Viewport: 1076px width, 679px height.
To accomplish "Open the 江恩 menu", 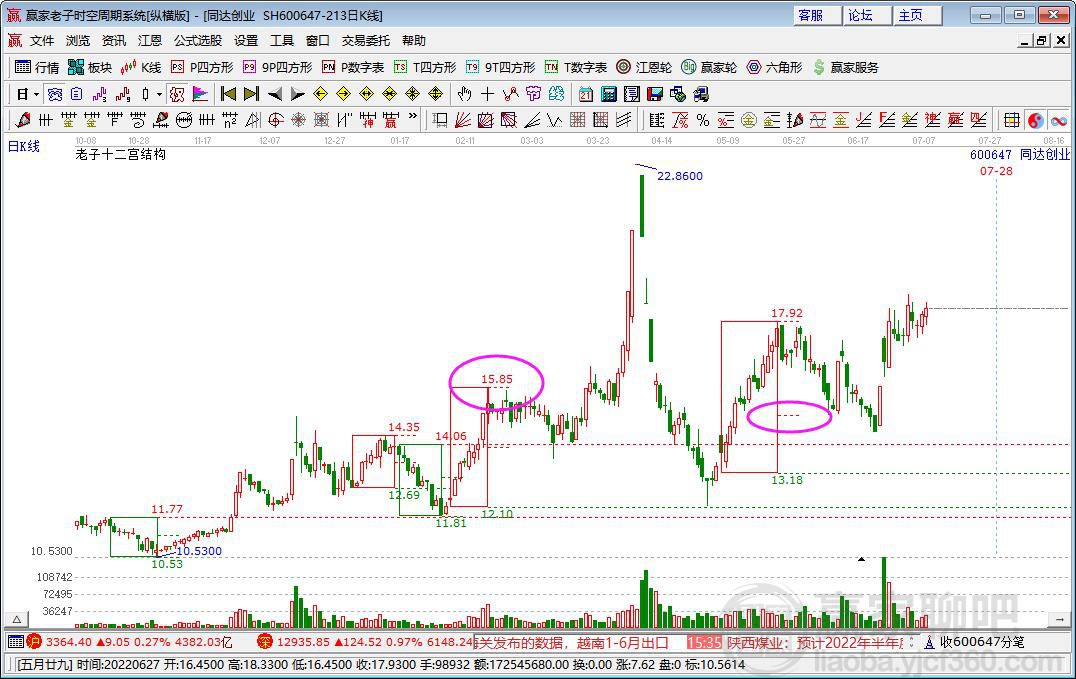I will pyautogui.click(x=150, y=41).
